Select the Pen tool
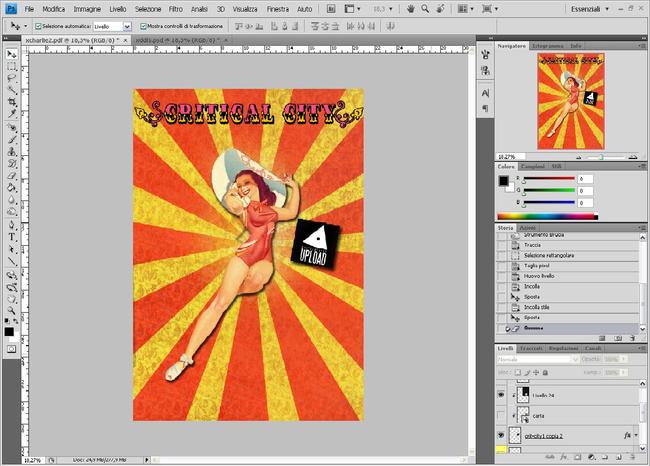The image size is (650, 466). point(11,226)
